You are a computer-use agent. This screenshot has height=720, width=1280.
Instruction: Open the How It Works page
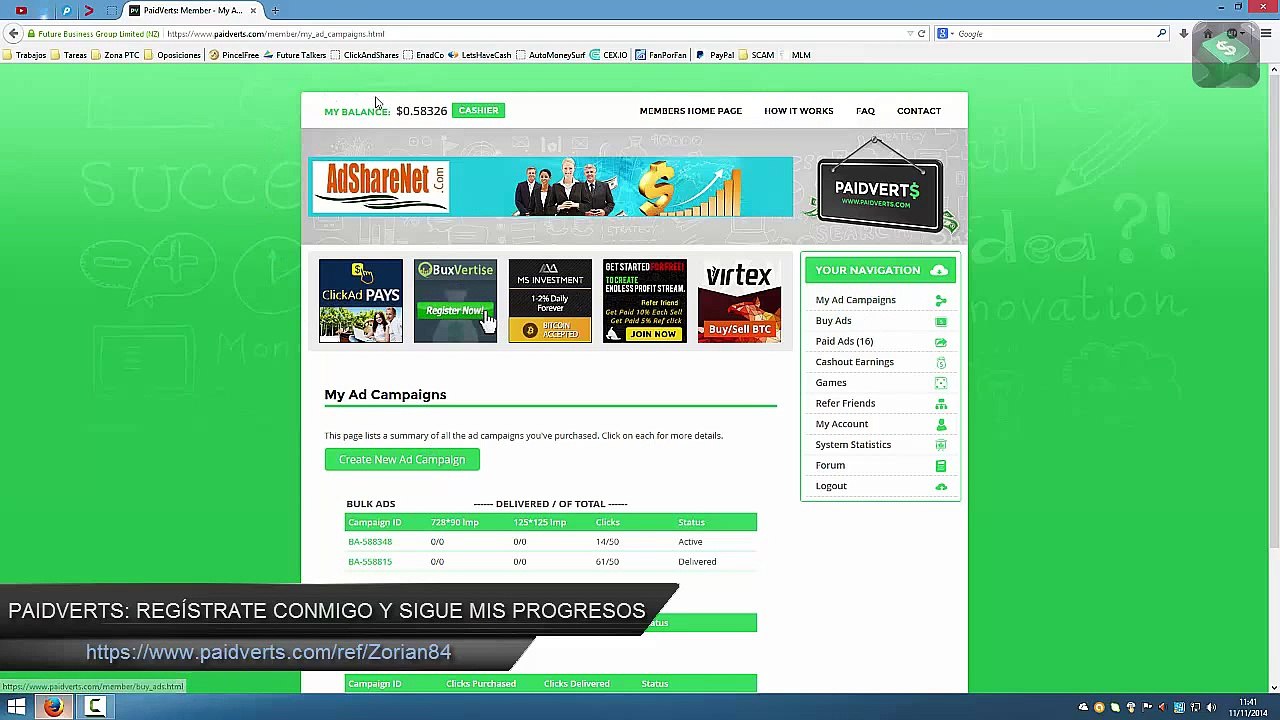pos(799,111)
